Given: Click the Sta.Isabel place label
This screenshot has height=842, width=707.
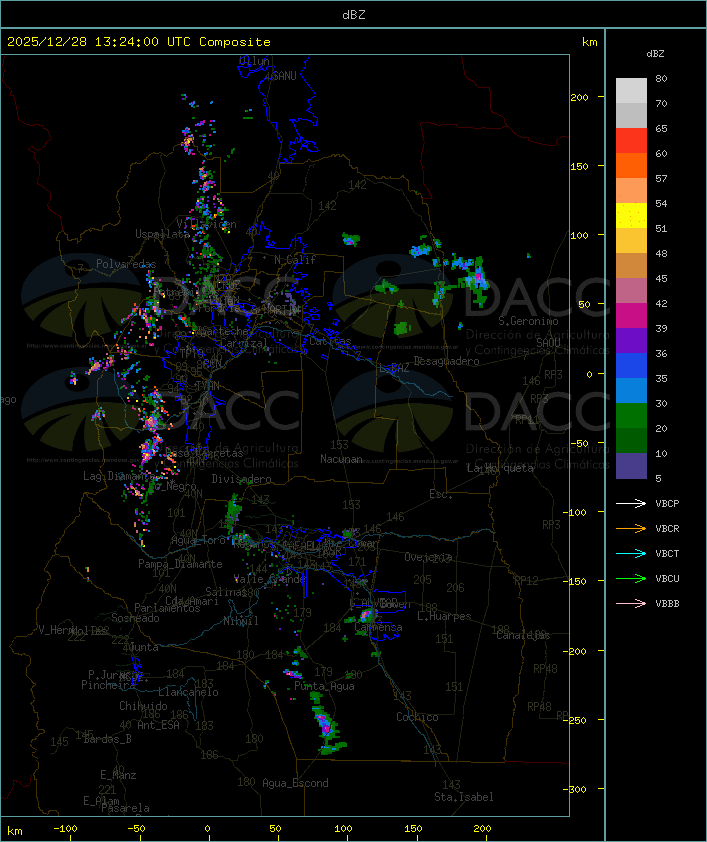Looking at the screenshot, I should 463,797.
